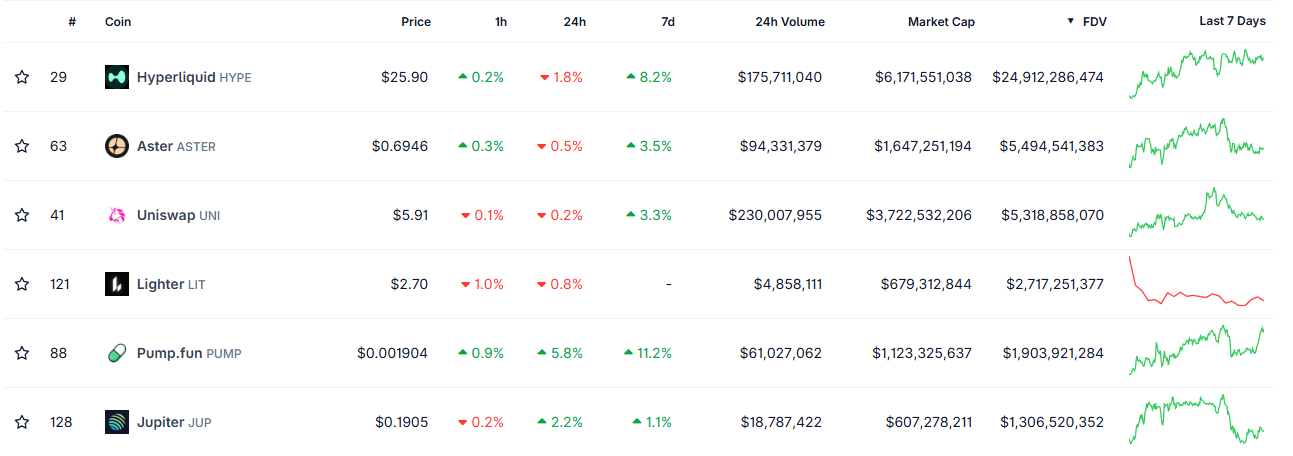This screenshot has width=1293, height=456.
Task: Sort by the 7d change header
Action: tap(667, 21)
